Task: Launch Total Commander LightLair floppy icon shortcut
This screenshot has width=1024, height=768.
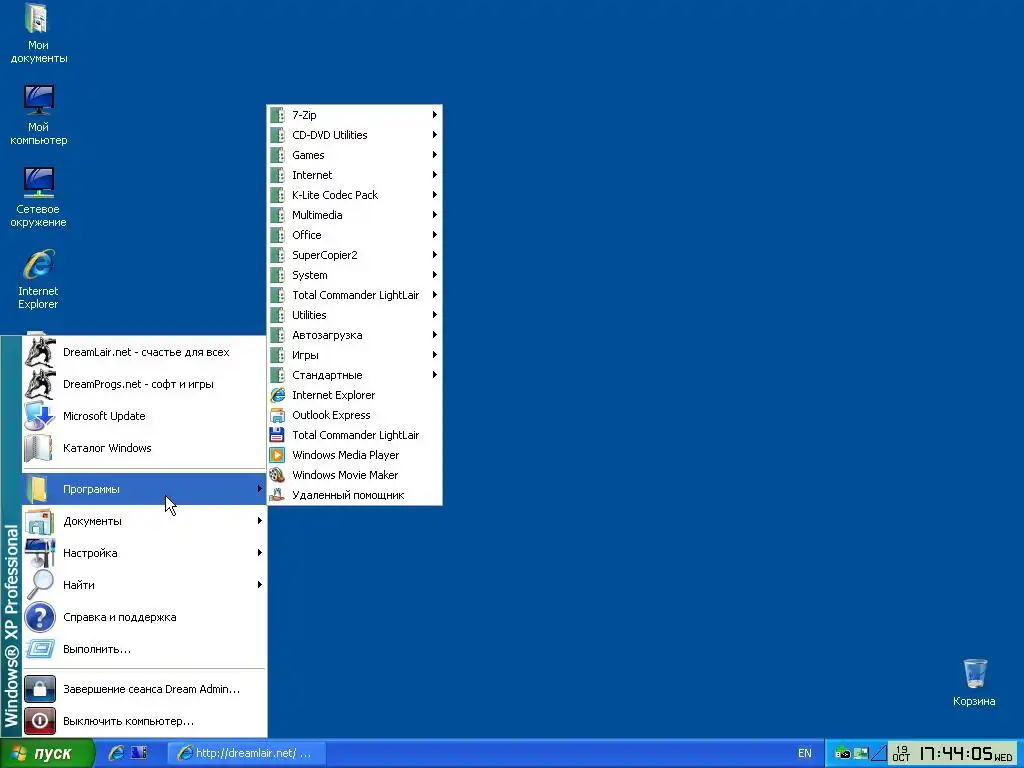Action: point(355,435)
